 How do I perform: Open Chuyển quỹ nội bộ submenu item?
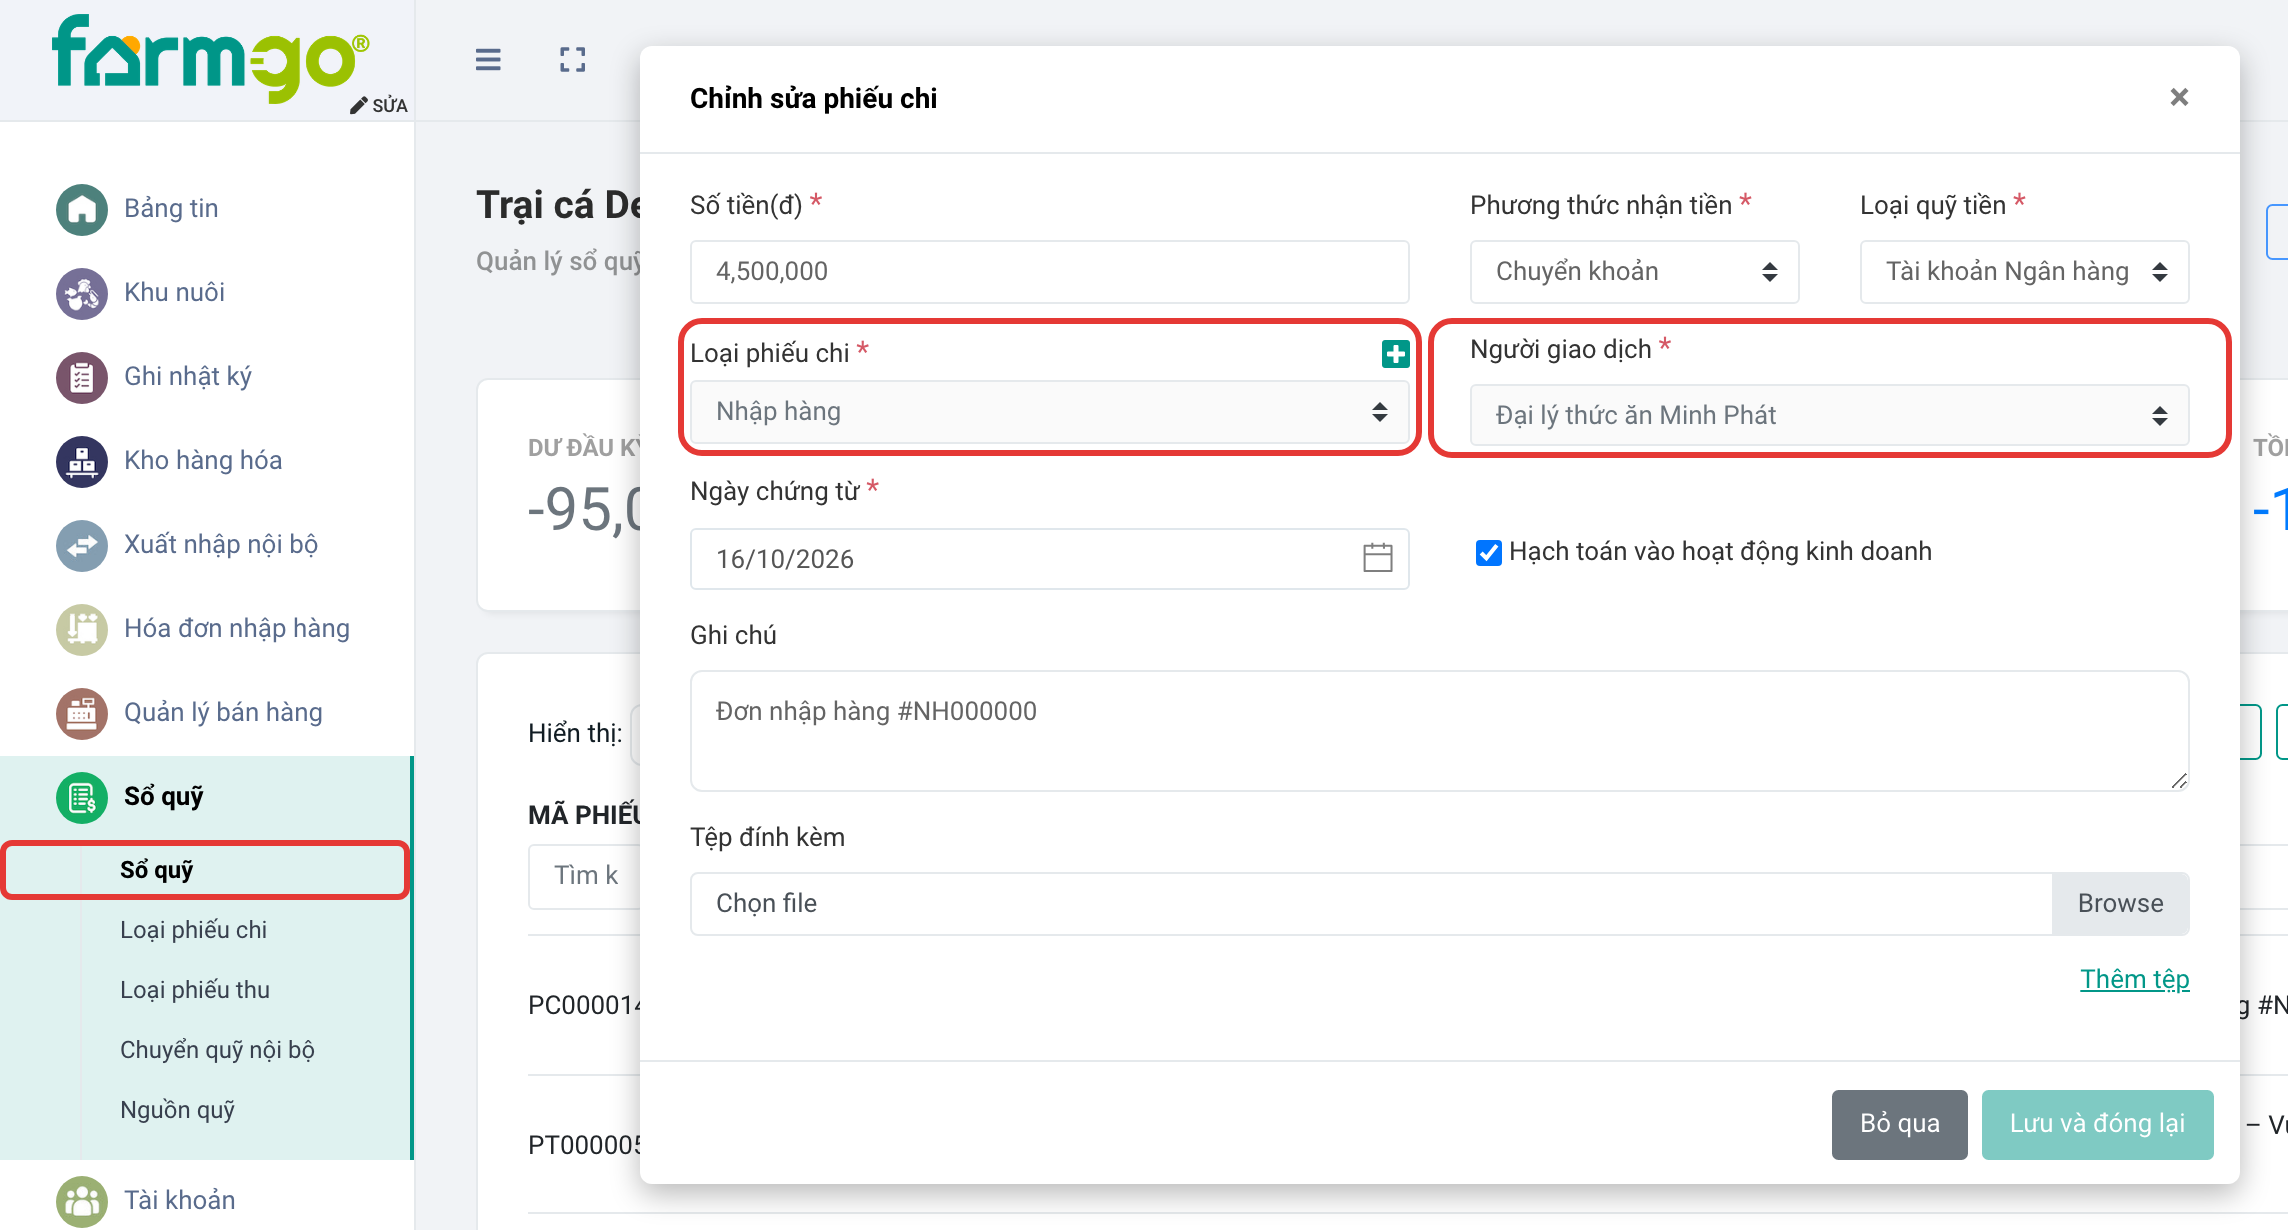217,1050
